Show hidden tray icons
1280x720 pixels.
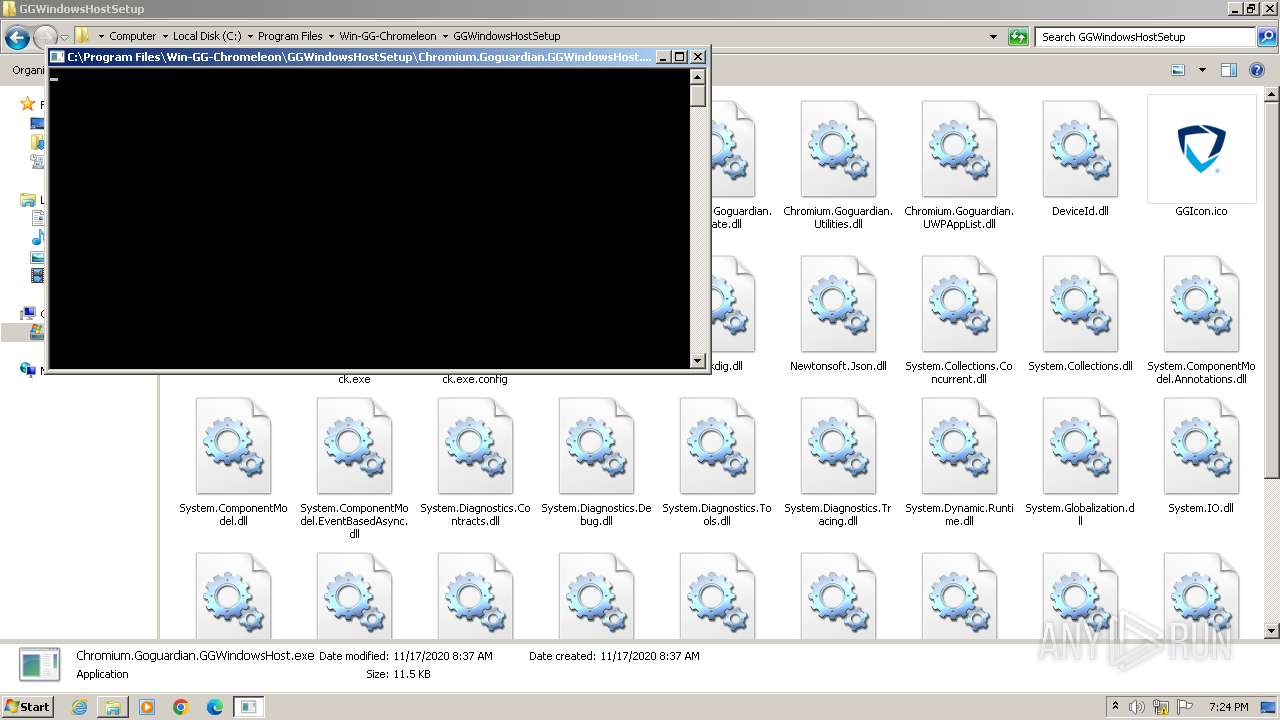click(1116, 707)
